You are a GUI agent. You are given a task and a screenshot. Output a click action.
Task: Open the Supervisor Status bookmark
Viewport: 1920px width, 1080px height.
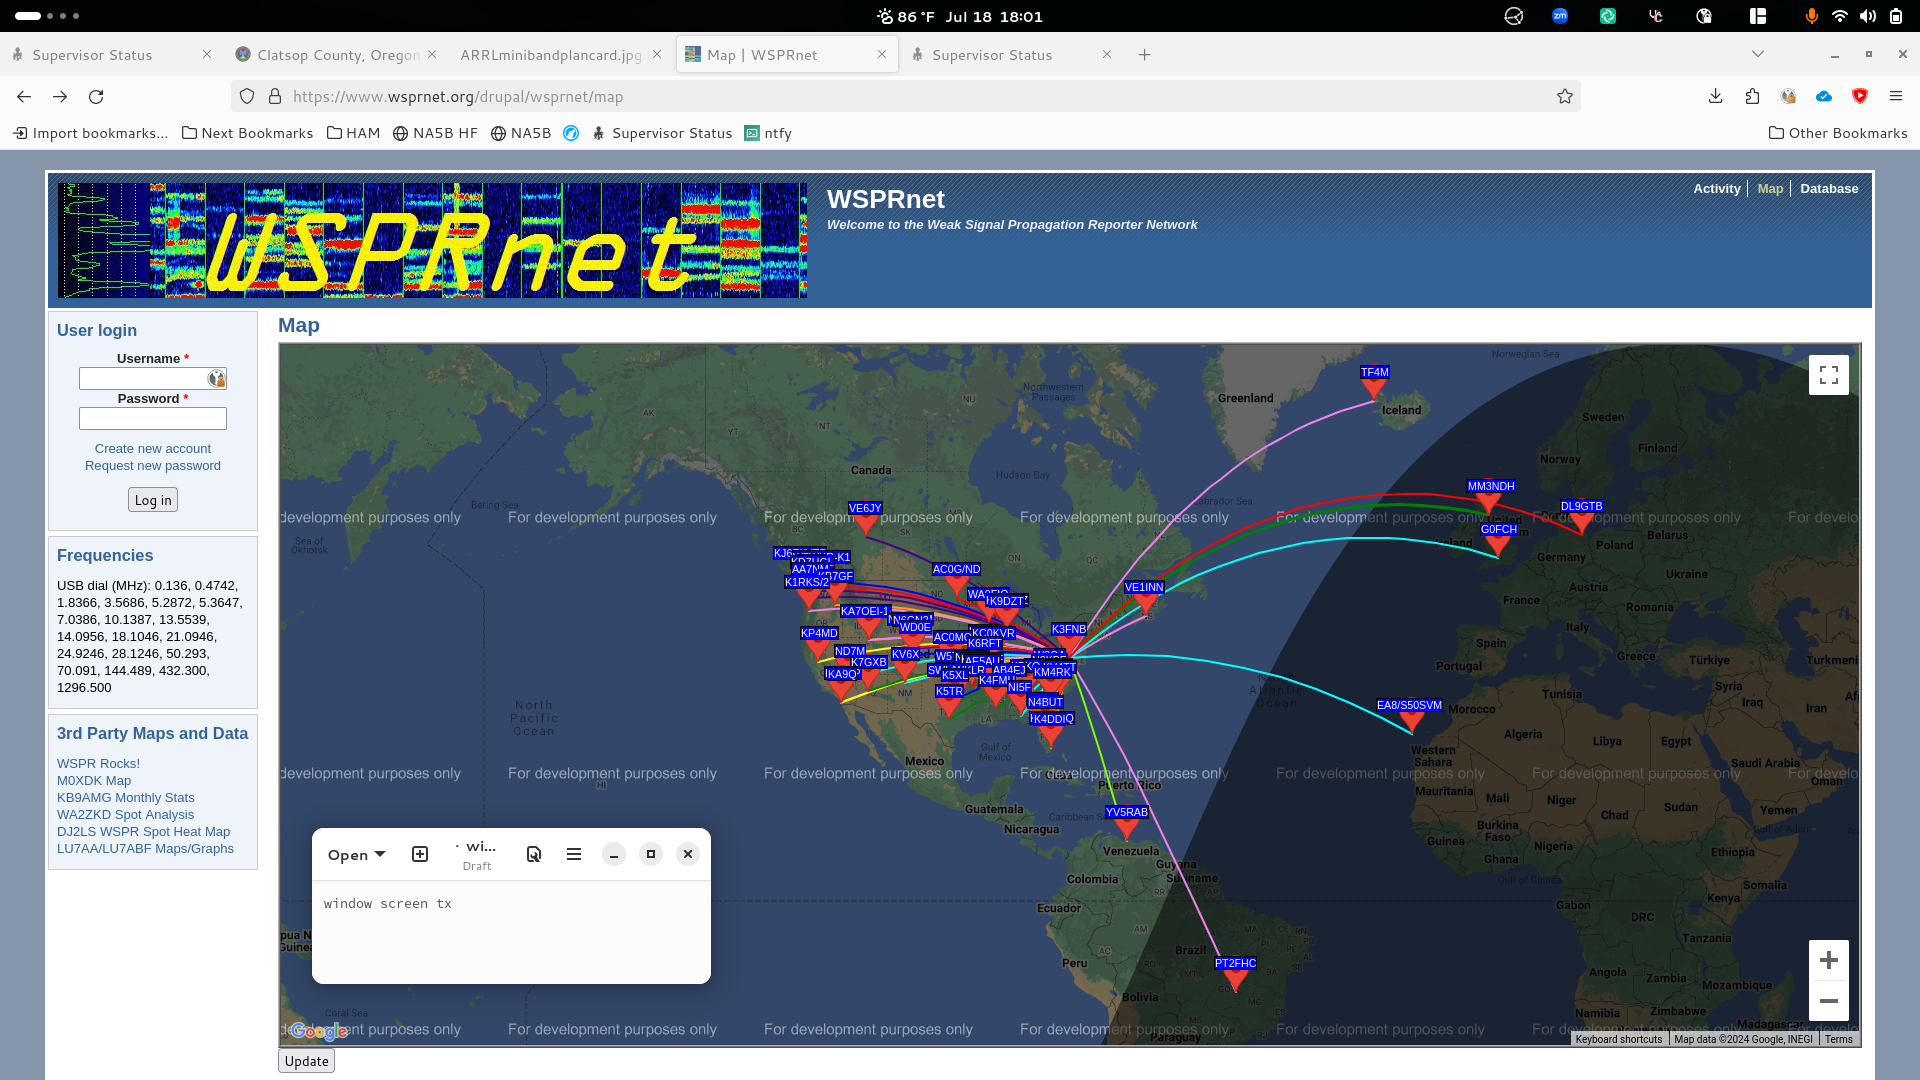coord(662,133)
